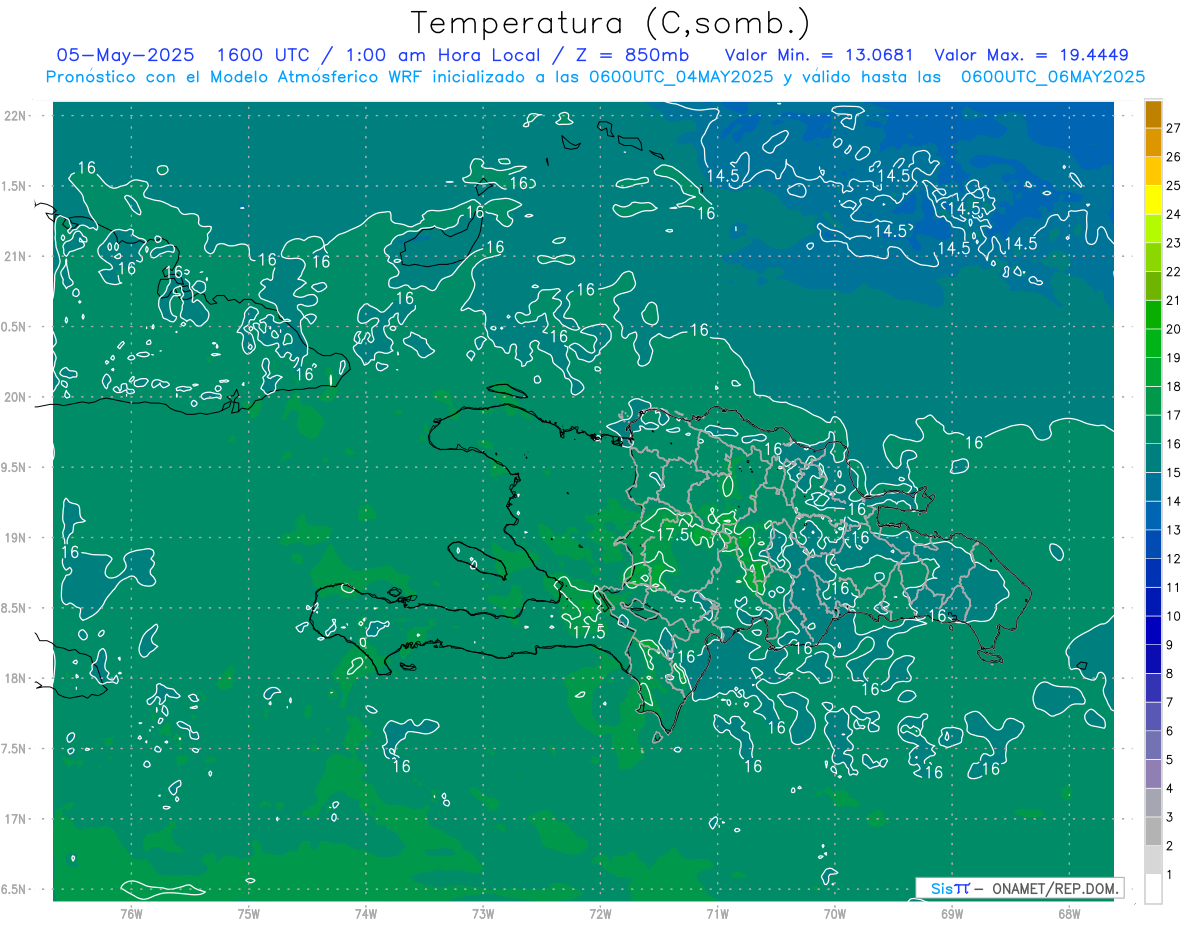
Task: Click the '8' value on the color scale
Action: click(1170, 674)
